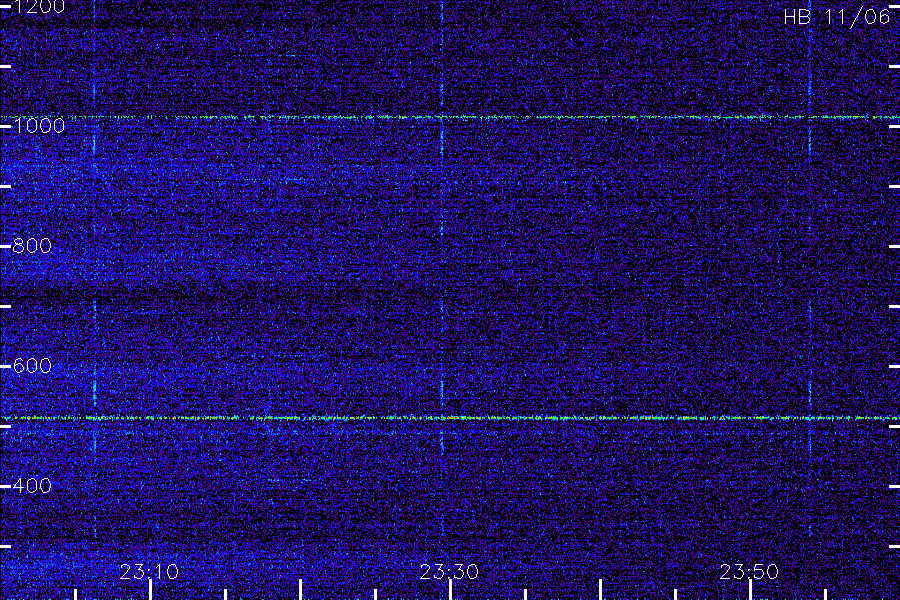
Task: Click the 1000 frequency axis label
Action: click(x=39, y=126)
